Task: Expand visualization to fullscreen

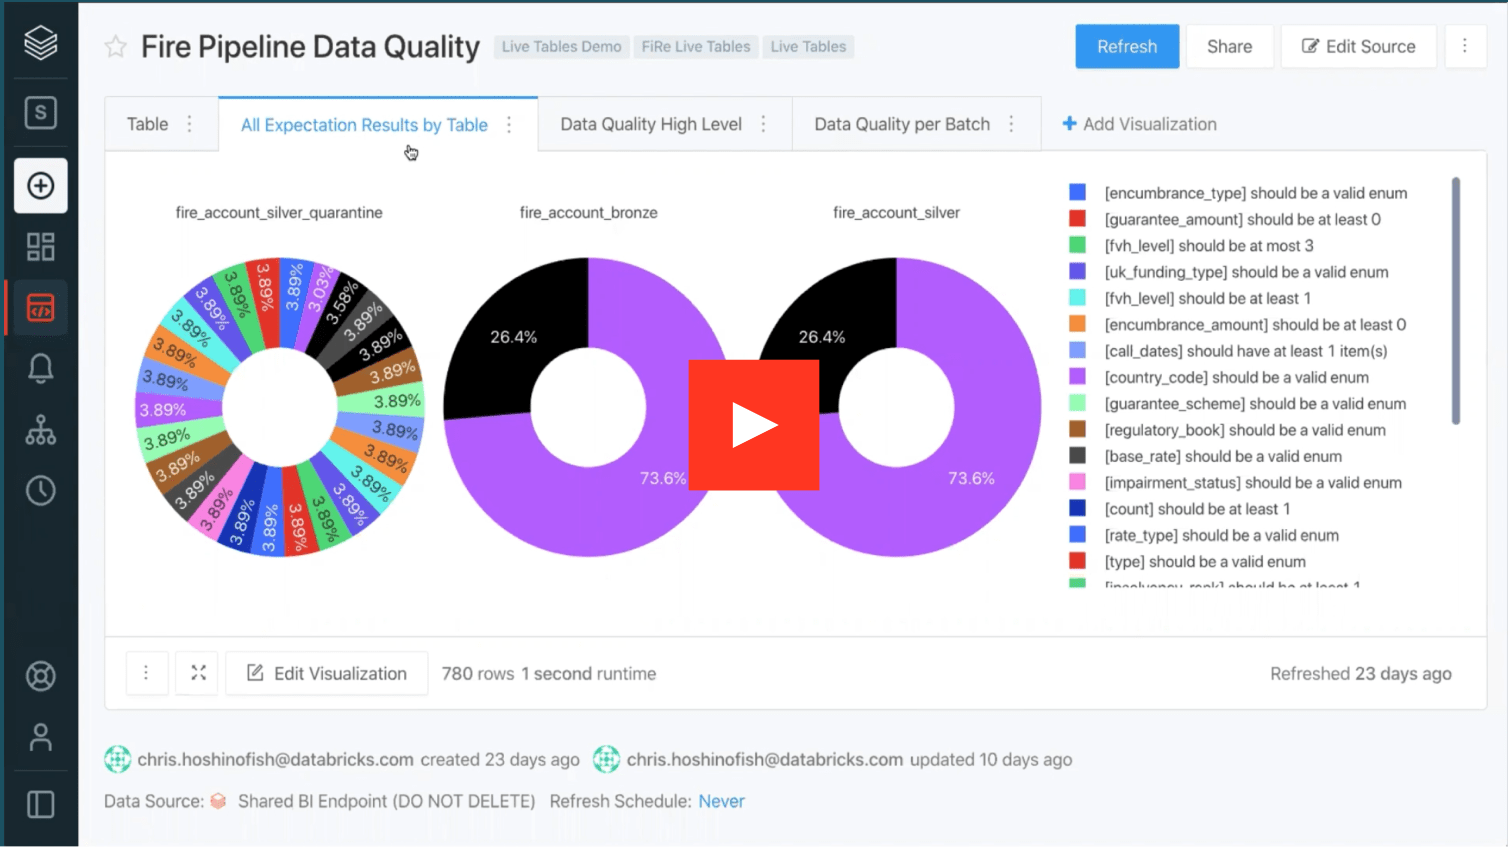Action: [x=198, y=673]
